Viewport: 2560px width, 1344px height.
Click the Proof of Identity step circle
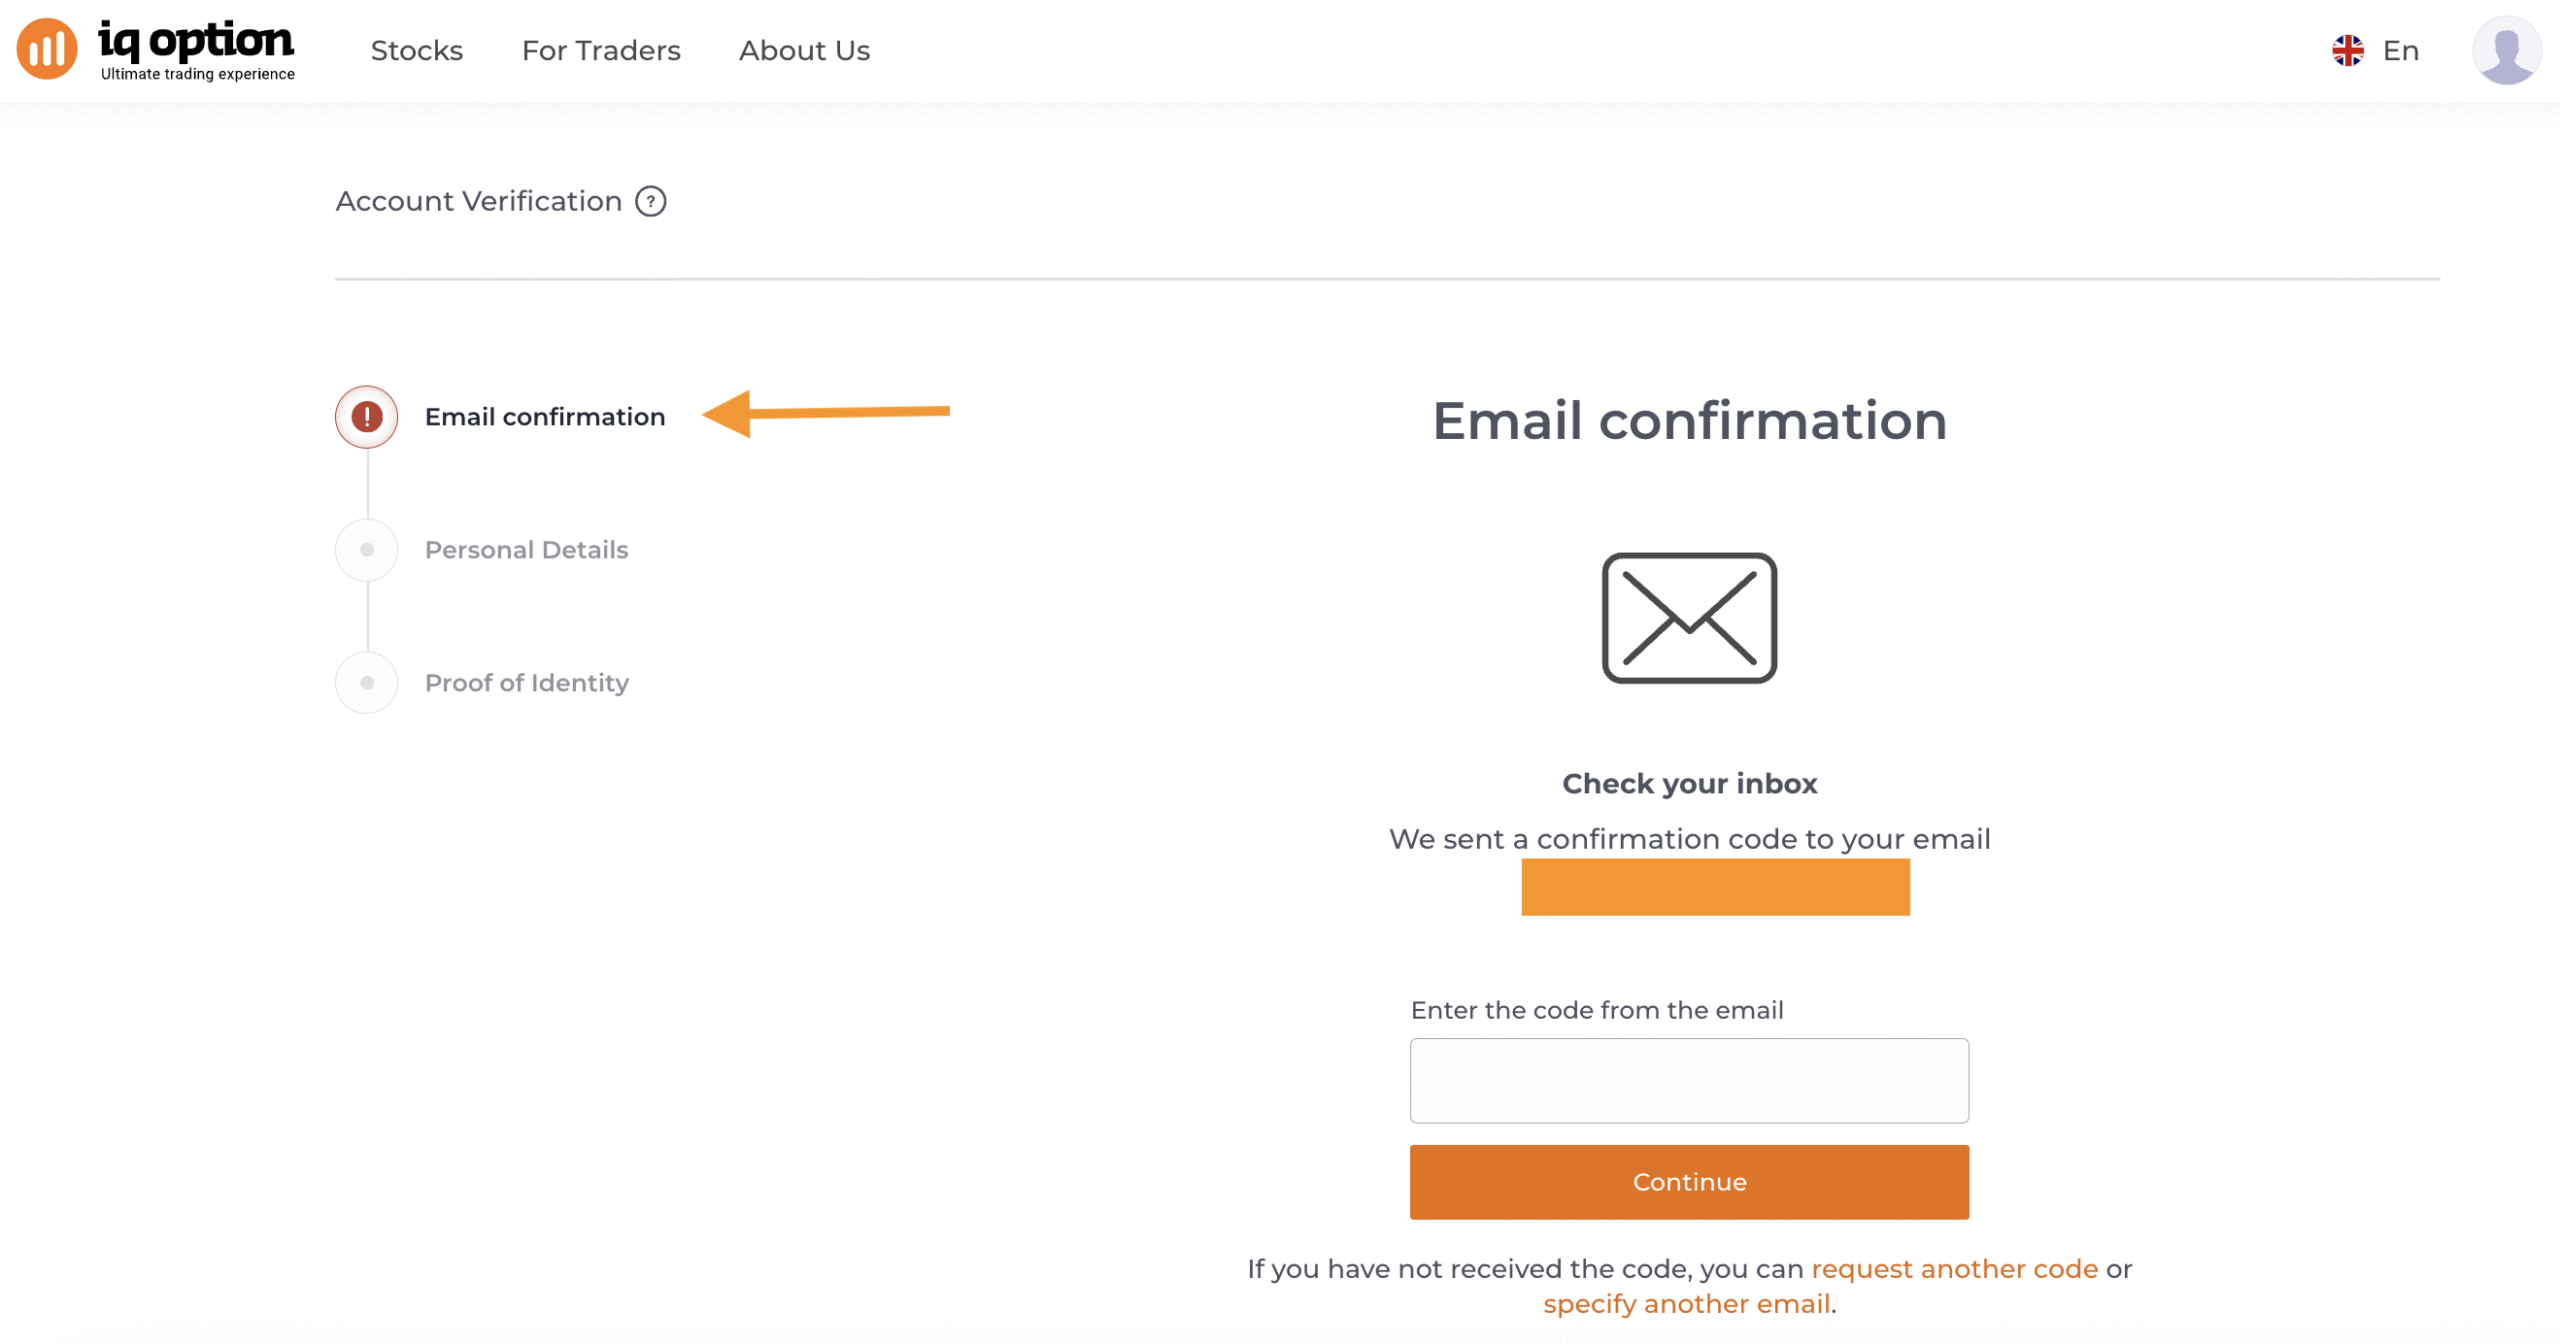point(367,683)
